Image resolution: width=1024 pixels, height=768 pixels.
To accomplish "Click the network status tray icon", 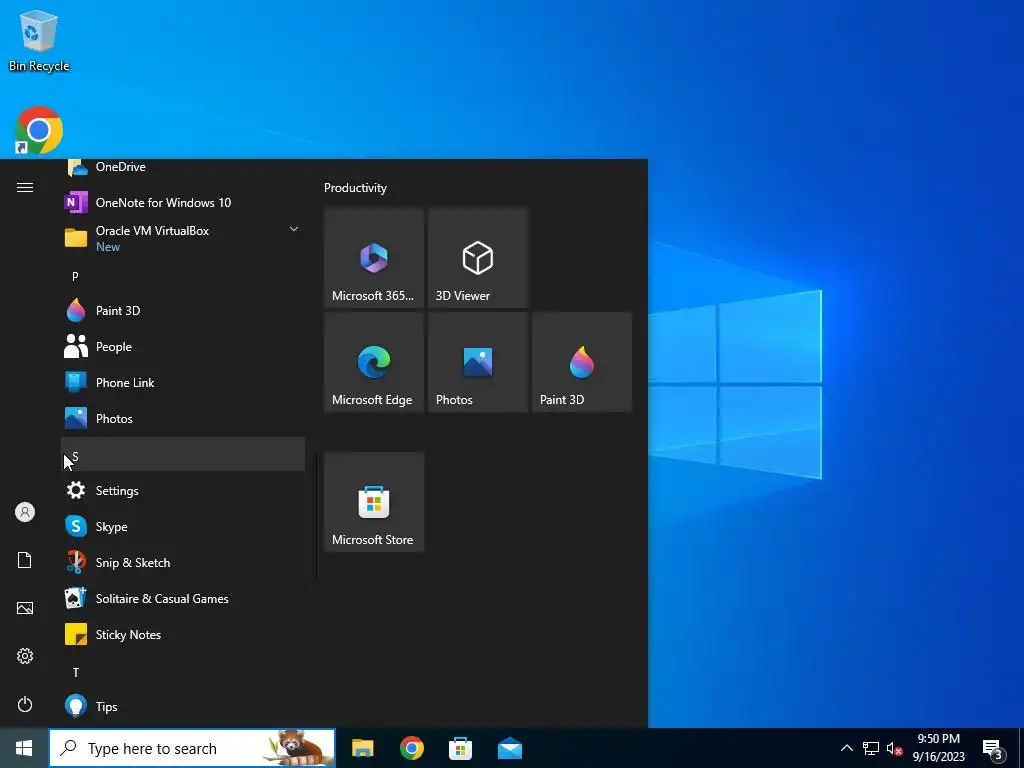I will click(871, 748).
